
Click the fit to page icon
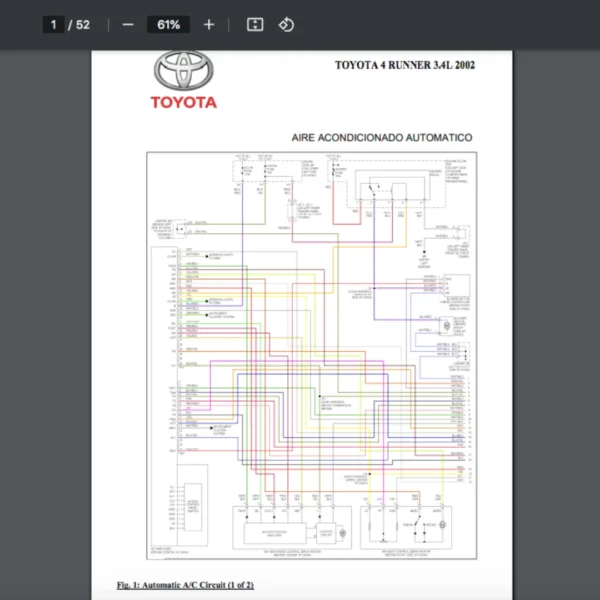255,24
